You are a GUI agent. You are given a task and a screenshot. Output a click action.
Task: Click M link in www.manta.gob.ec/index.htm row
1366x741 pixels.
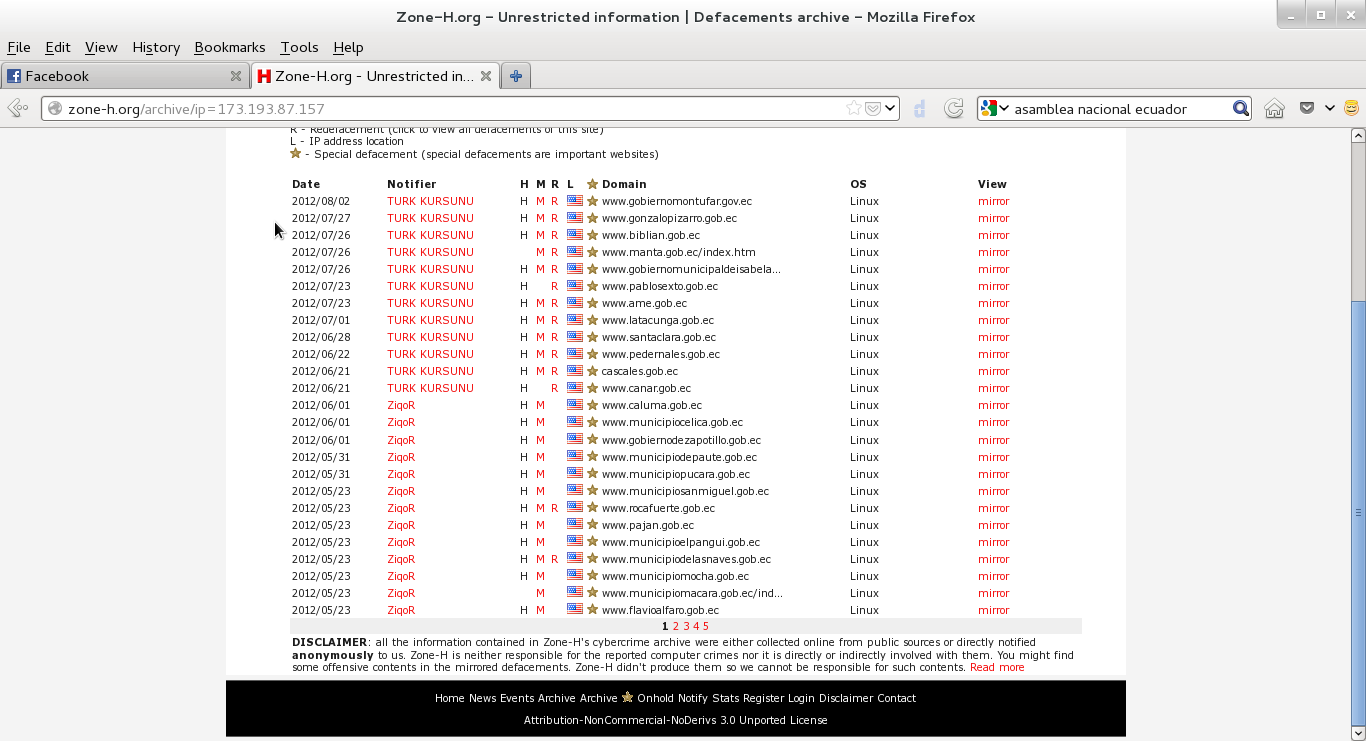[540, 252]
